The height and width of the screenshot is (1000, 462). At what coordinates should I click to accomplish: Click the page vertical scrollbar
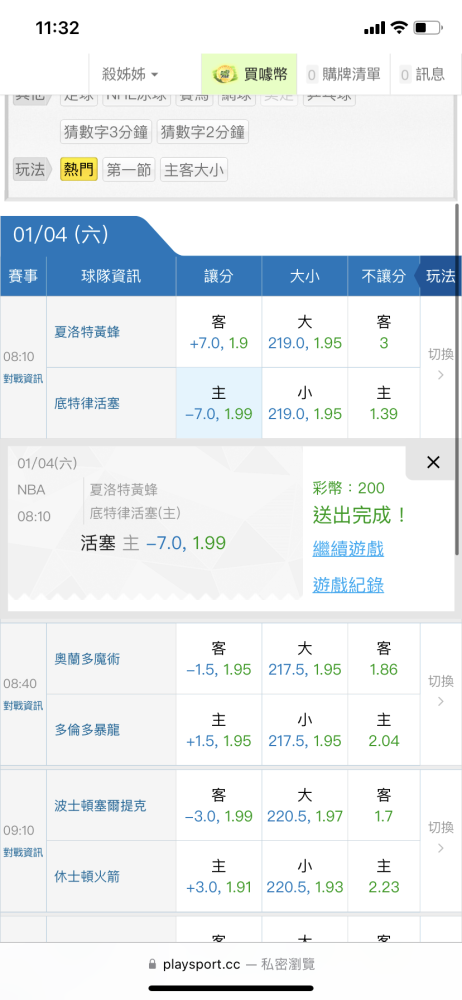click(x=457, y=379)
